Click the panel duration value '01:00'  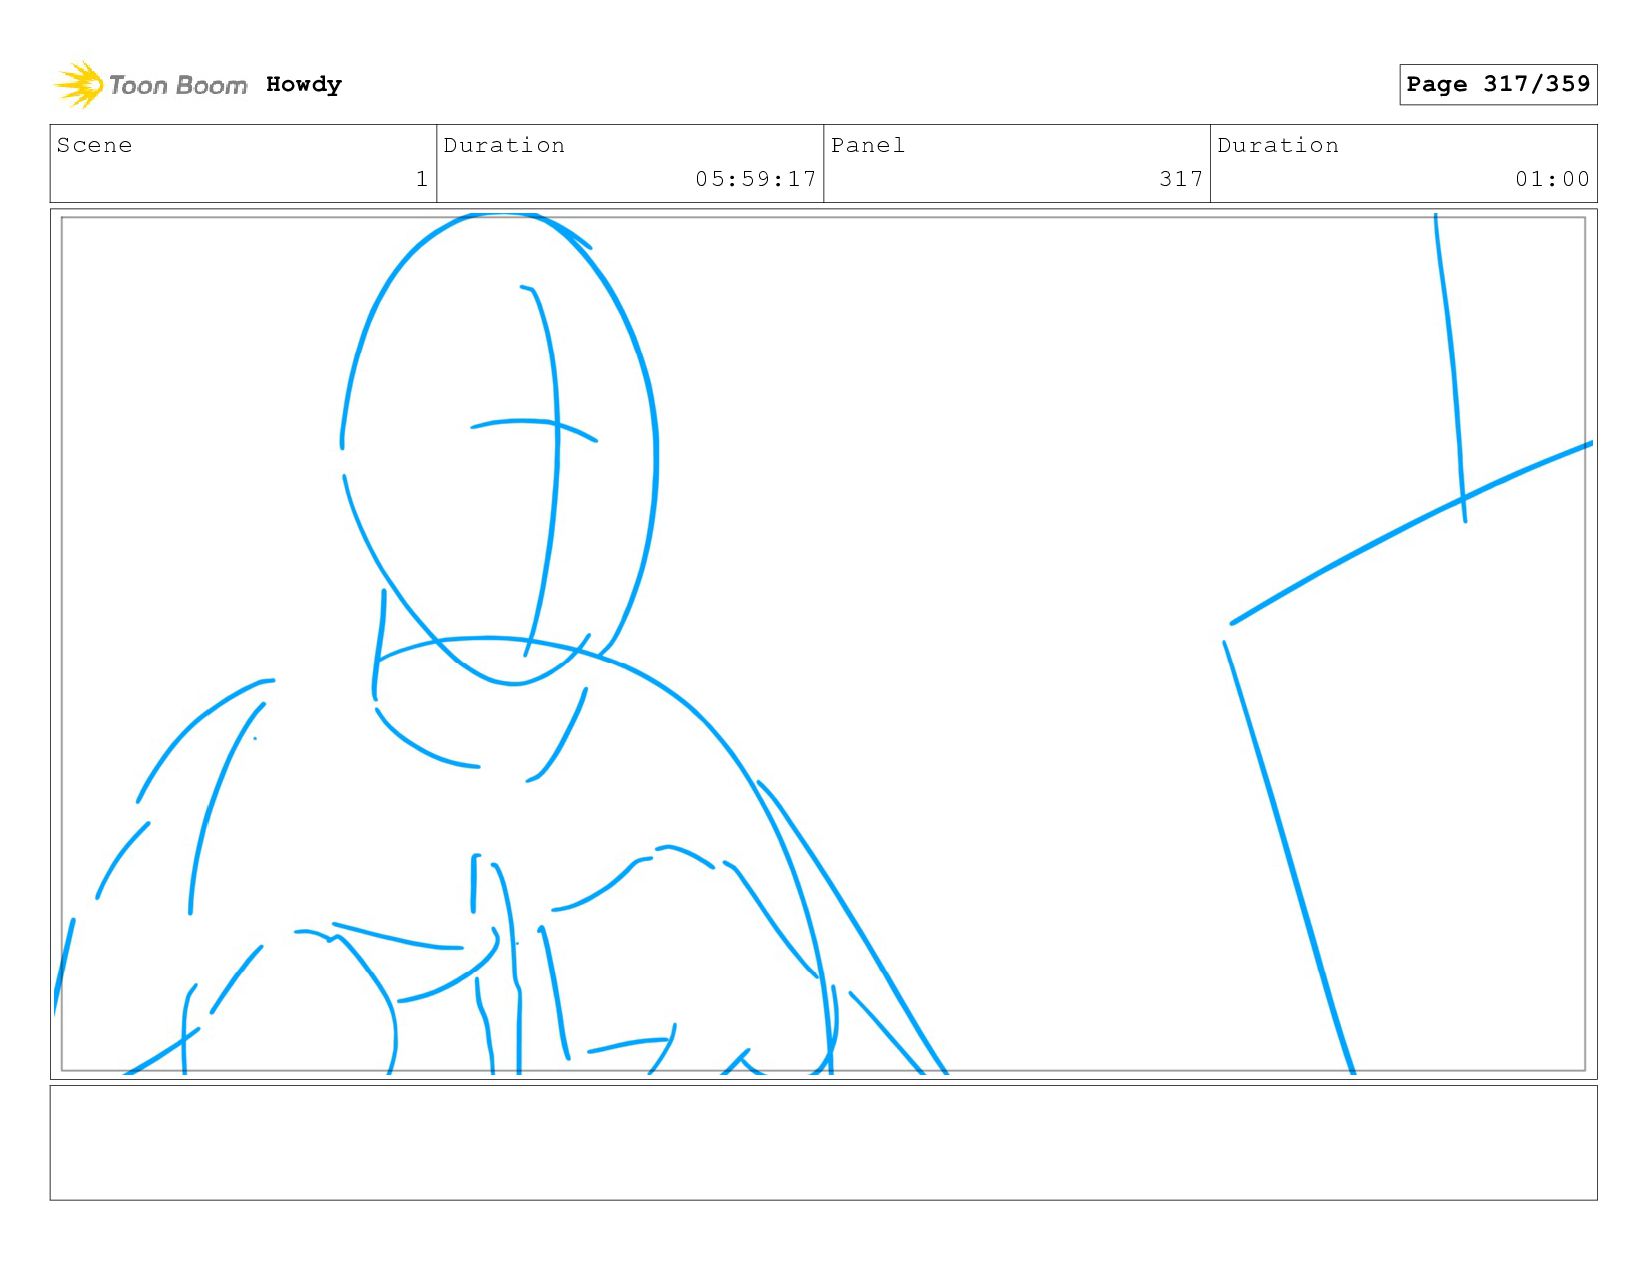click(1552, 179)
